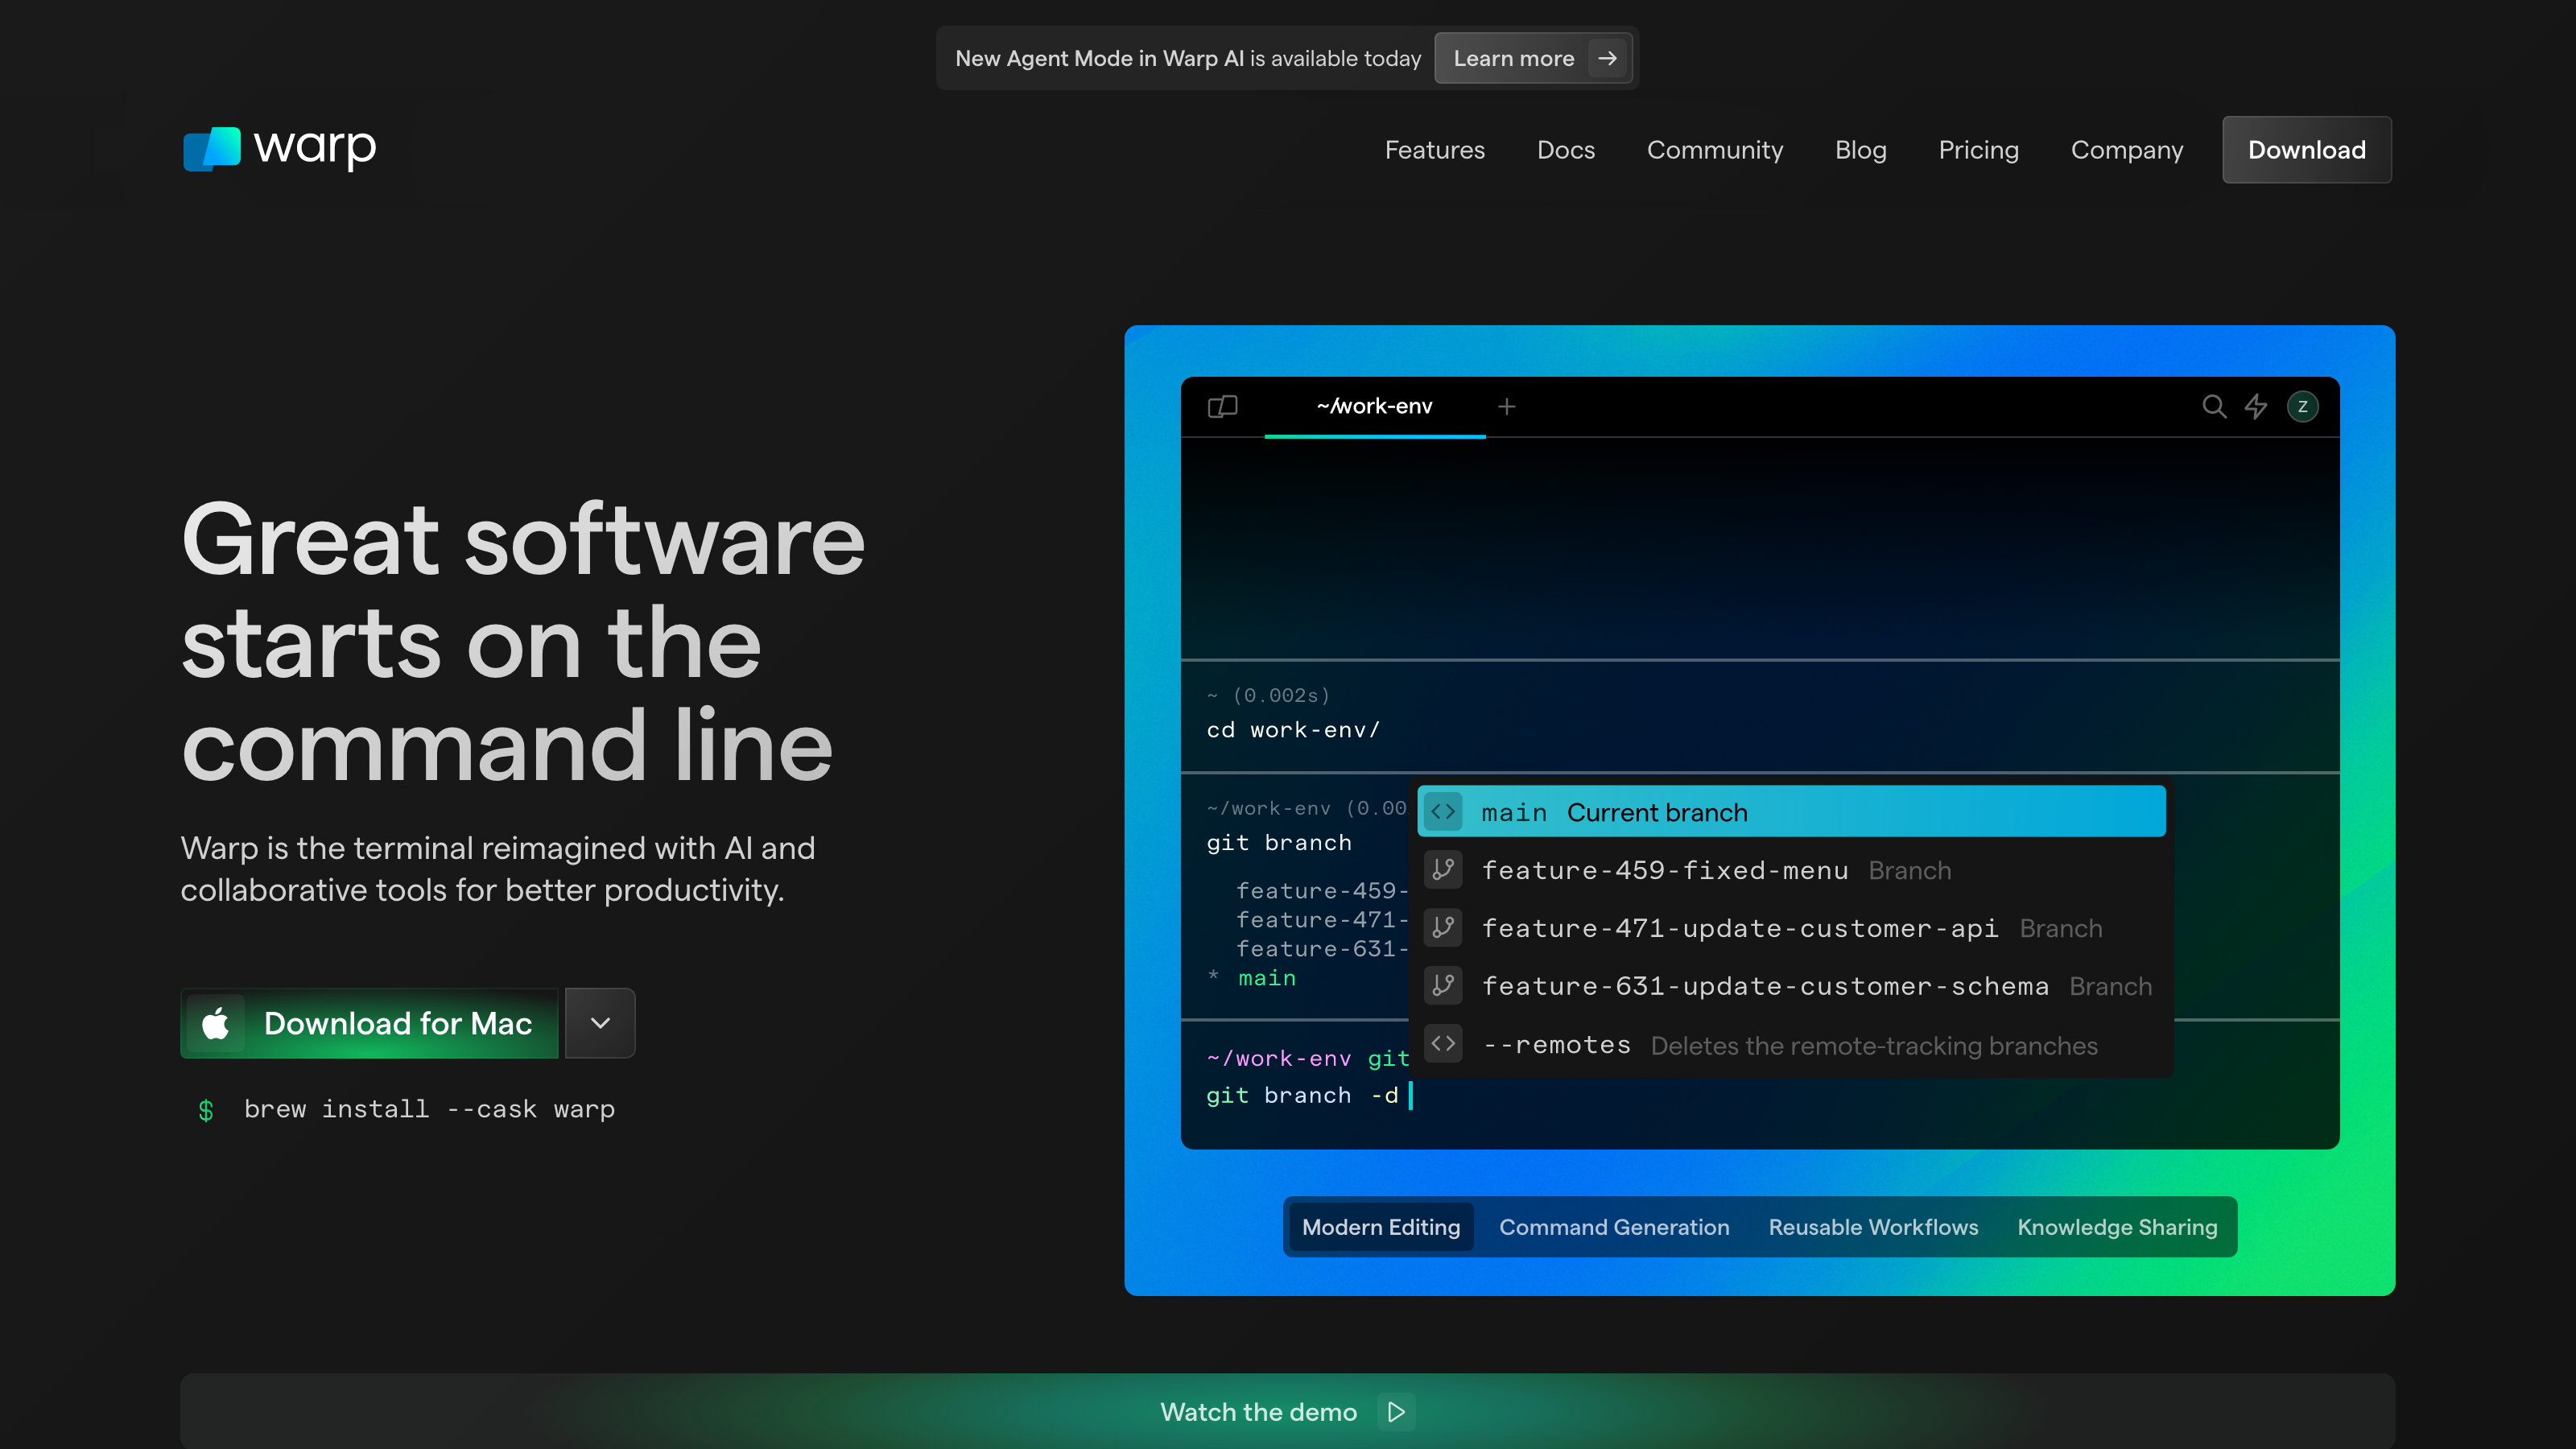2576x1449 pixels.
Task: Click the arrow icon beside Learn more
Action: 1607,58
